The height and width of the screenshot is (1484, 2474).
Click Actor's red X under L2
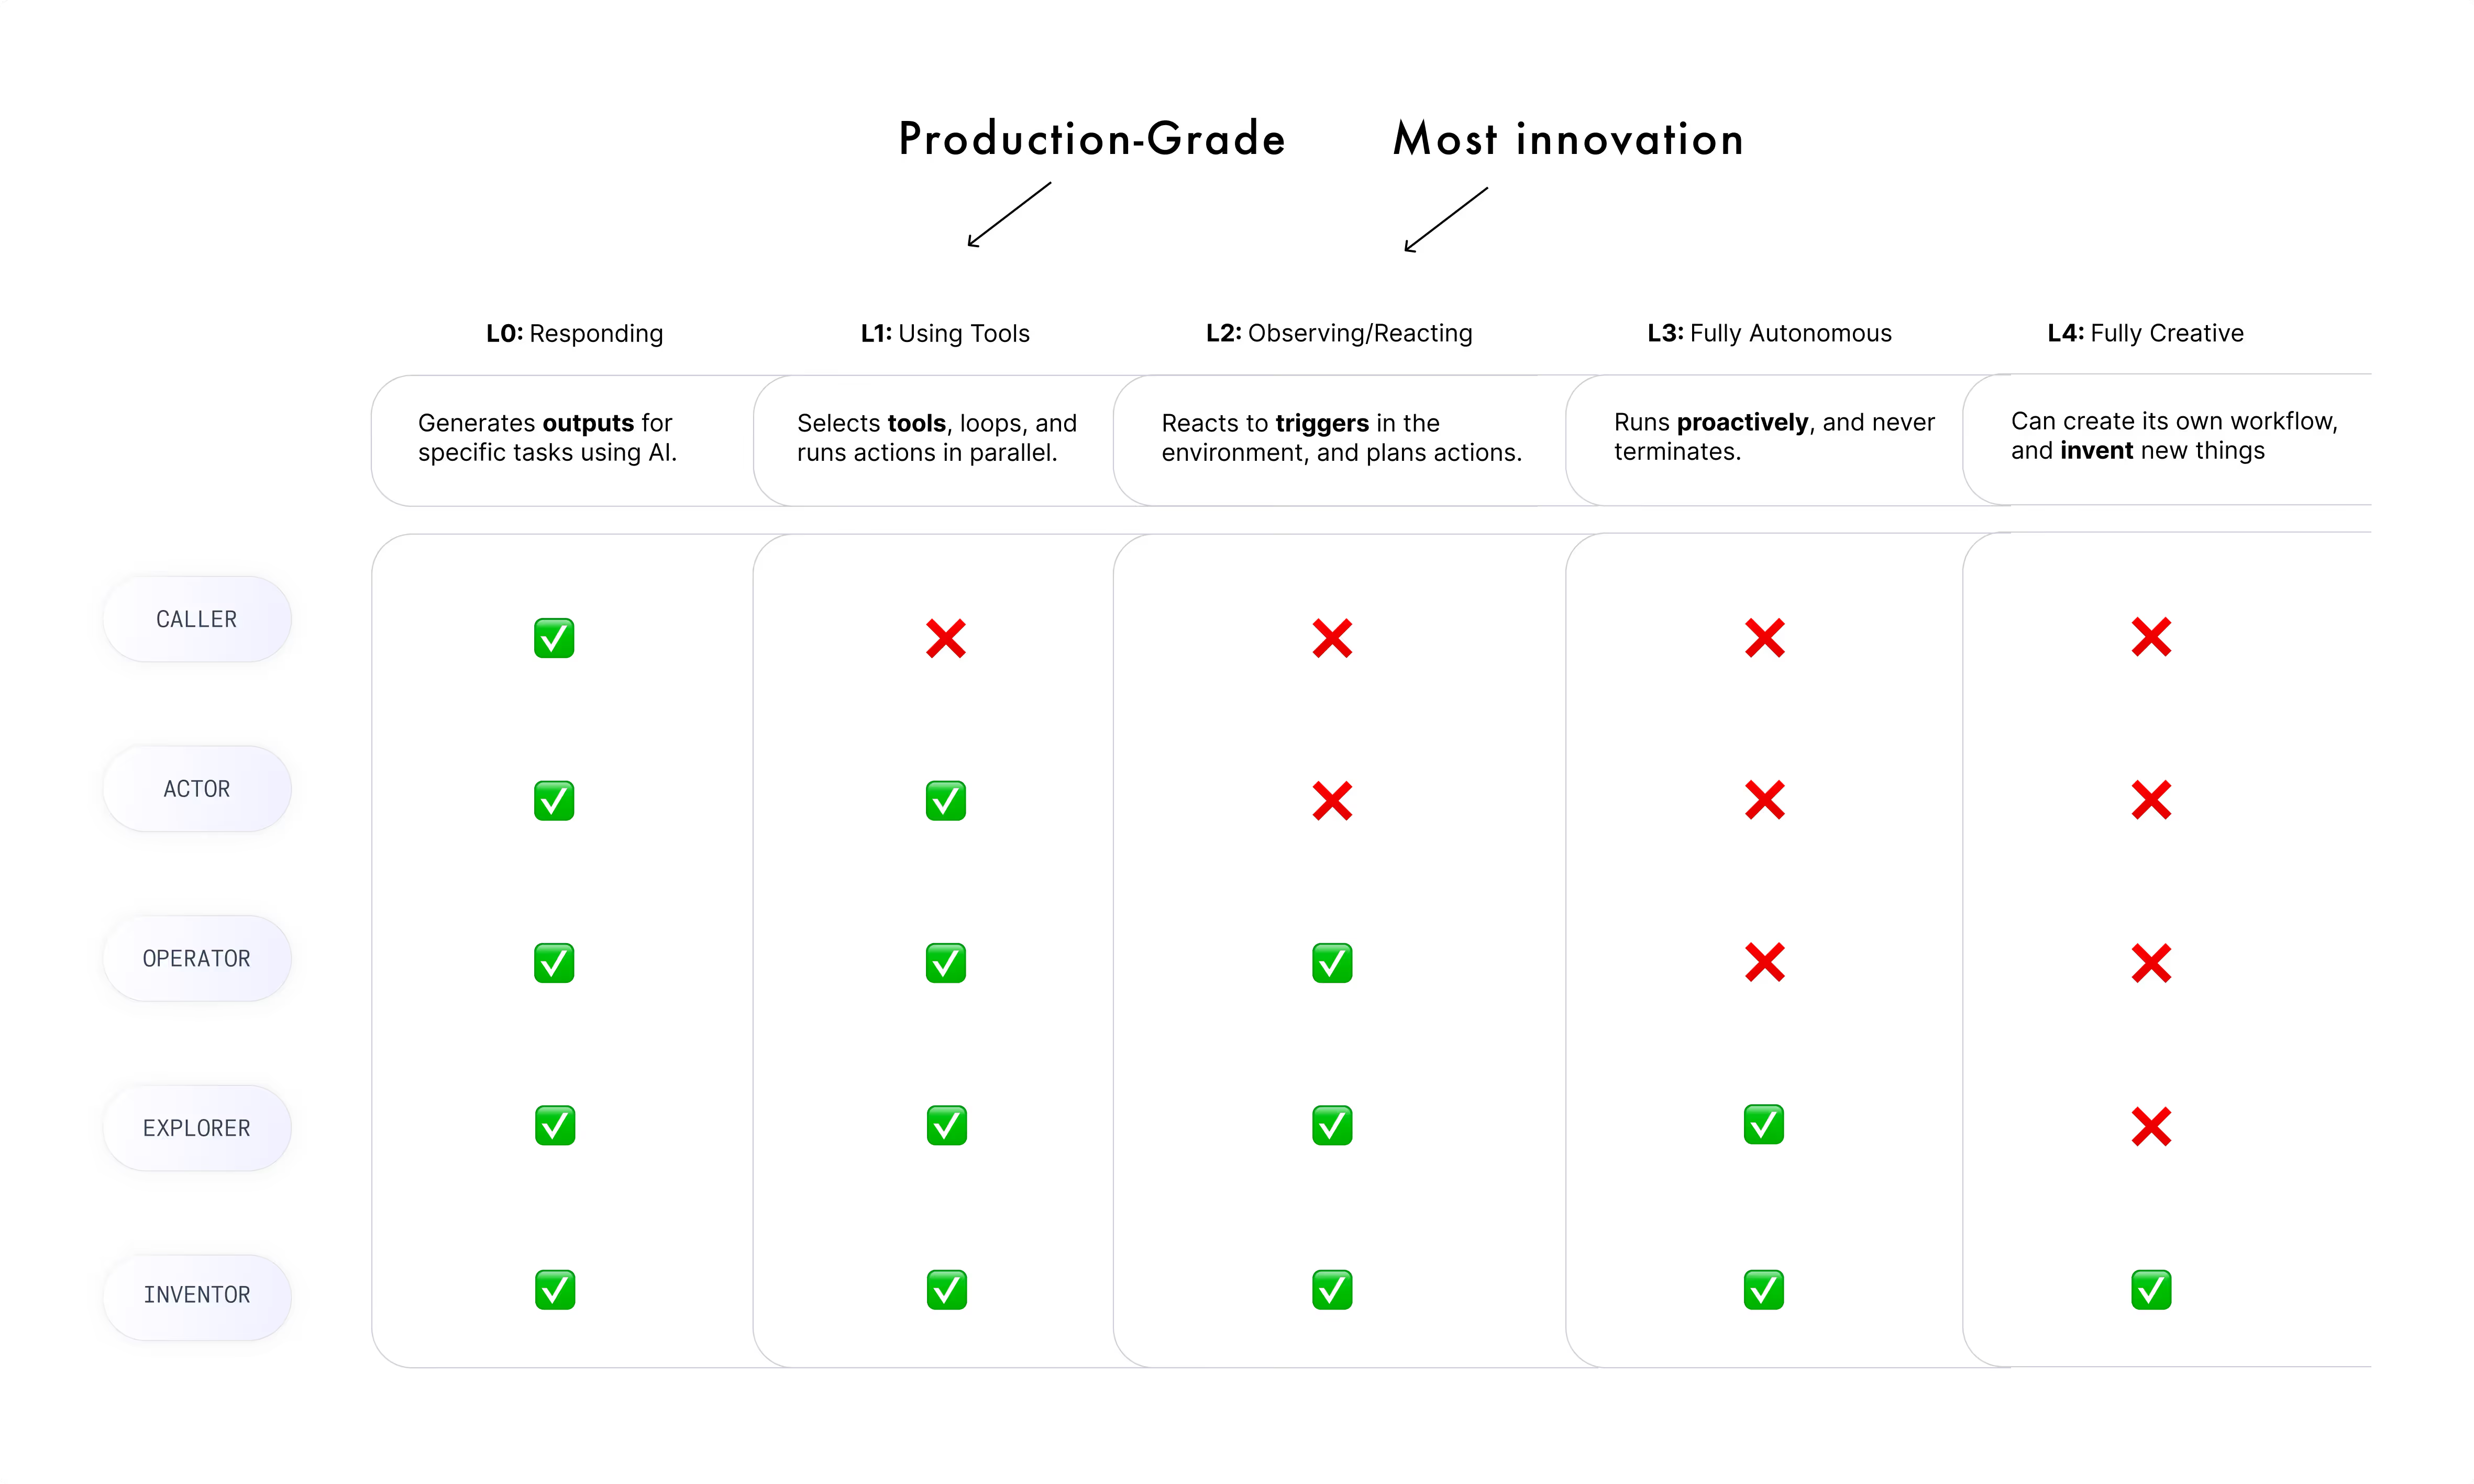tap(1332, 801)
